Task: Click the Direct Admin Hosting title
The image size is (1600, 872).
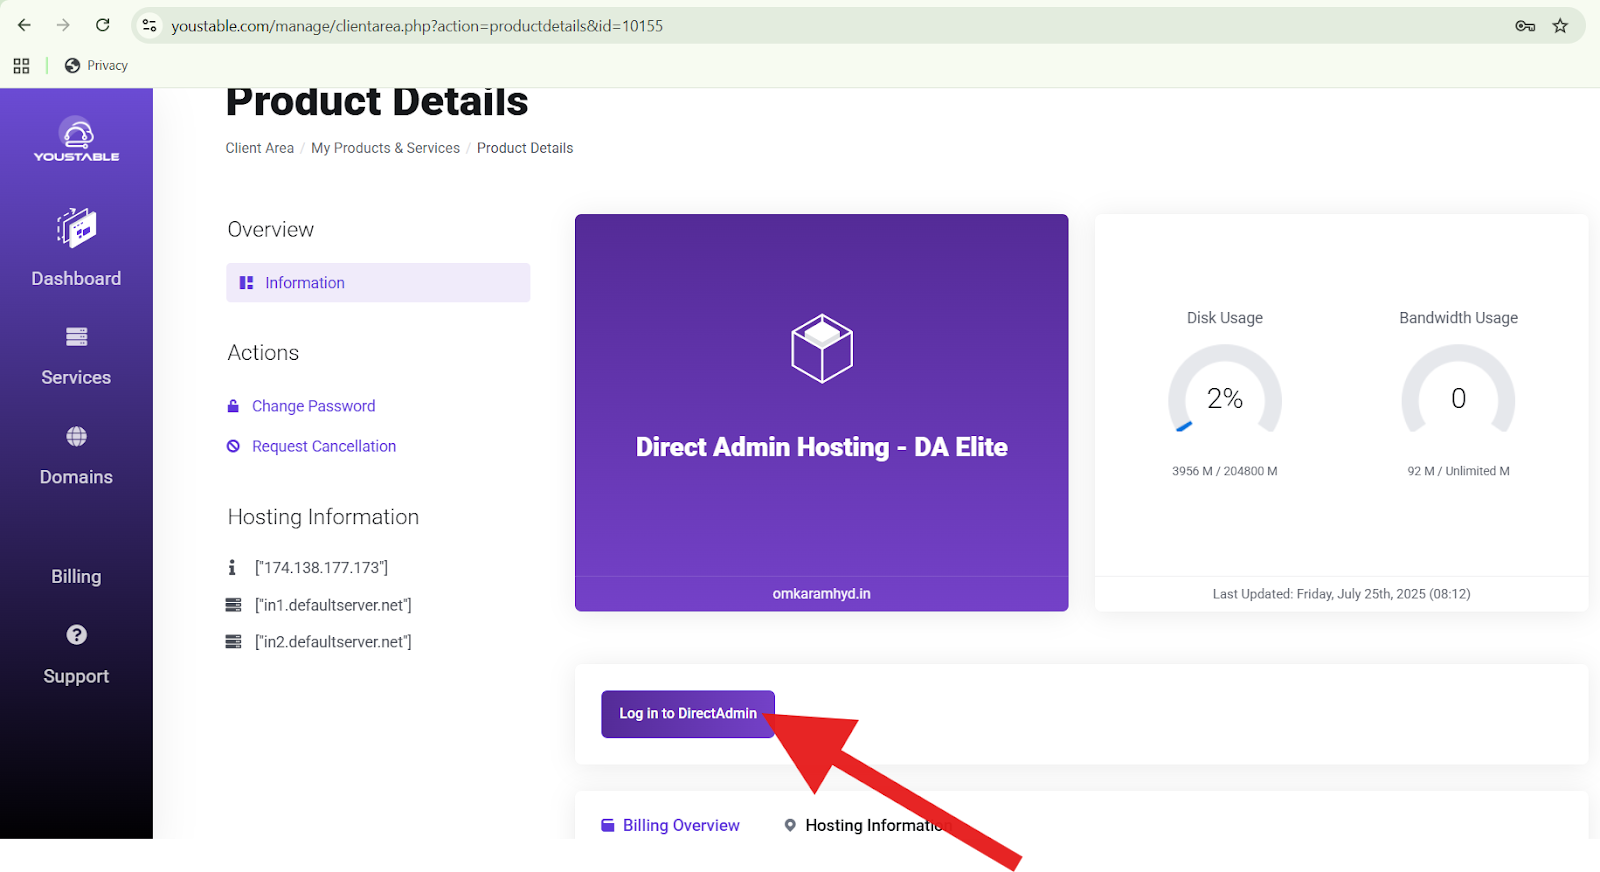Action: 822,447
